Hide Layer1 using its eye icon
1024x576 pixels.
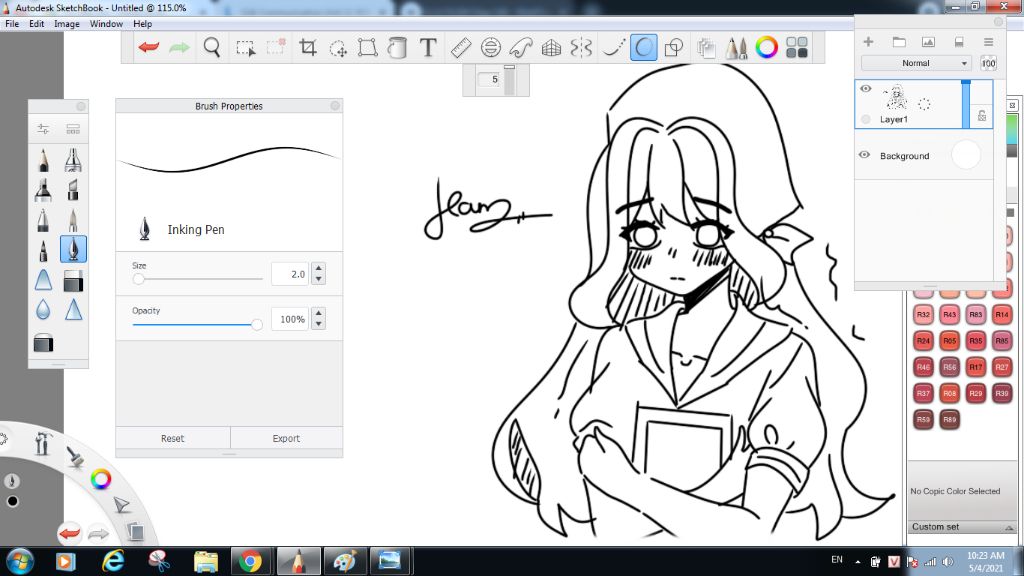click(x=865, y=89)
